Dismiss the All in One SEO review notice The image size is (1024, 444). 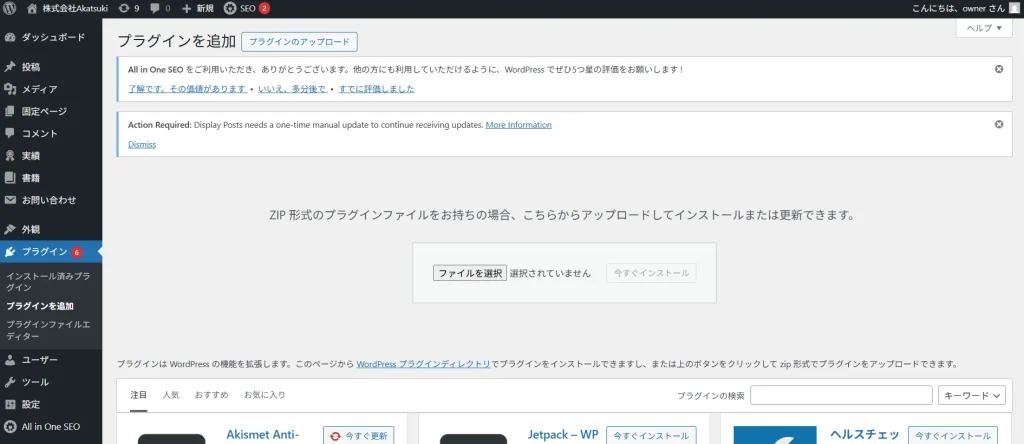tap(998, 69)
